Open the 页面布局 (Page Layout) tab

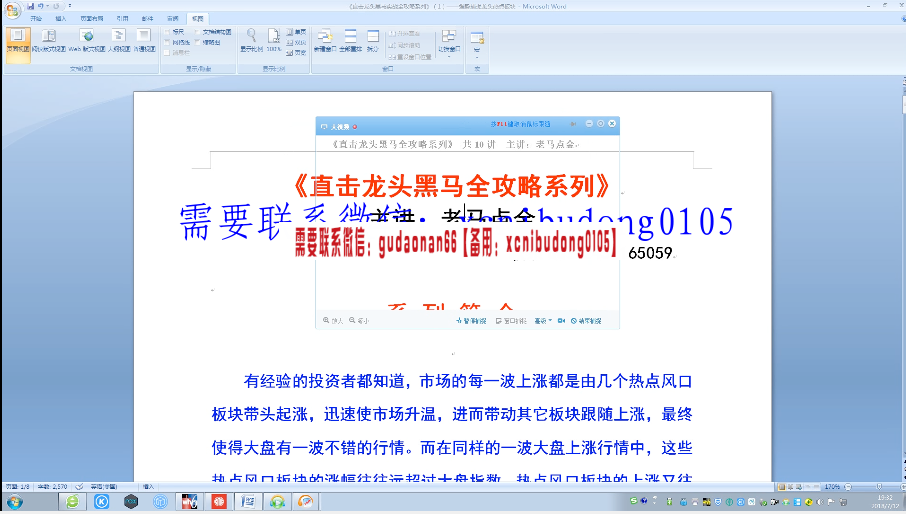(92, 18)
